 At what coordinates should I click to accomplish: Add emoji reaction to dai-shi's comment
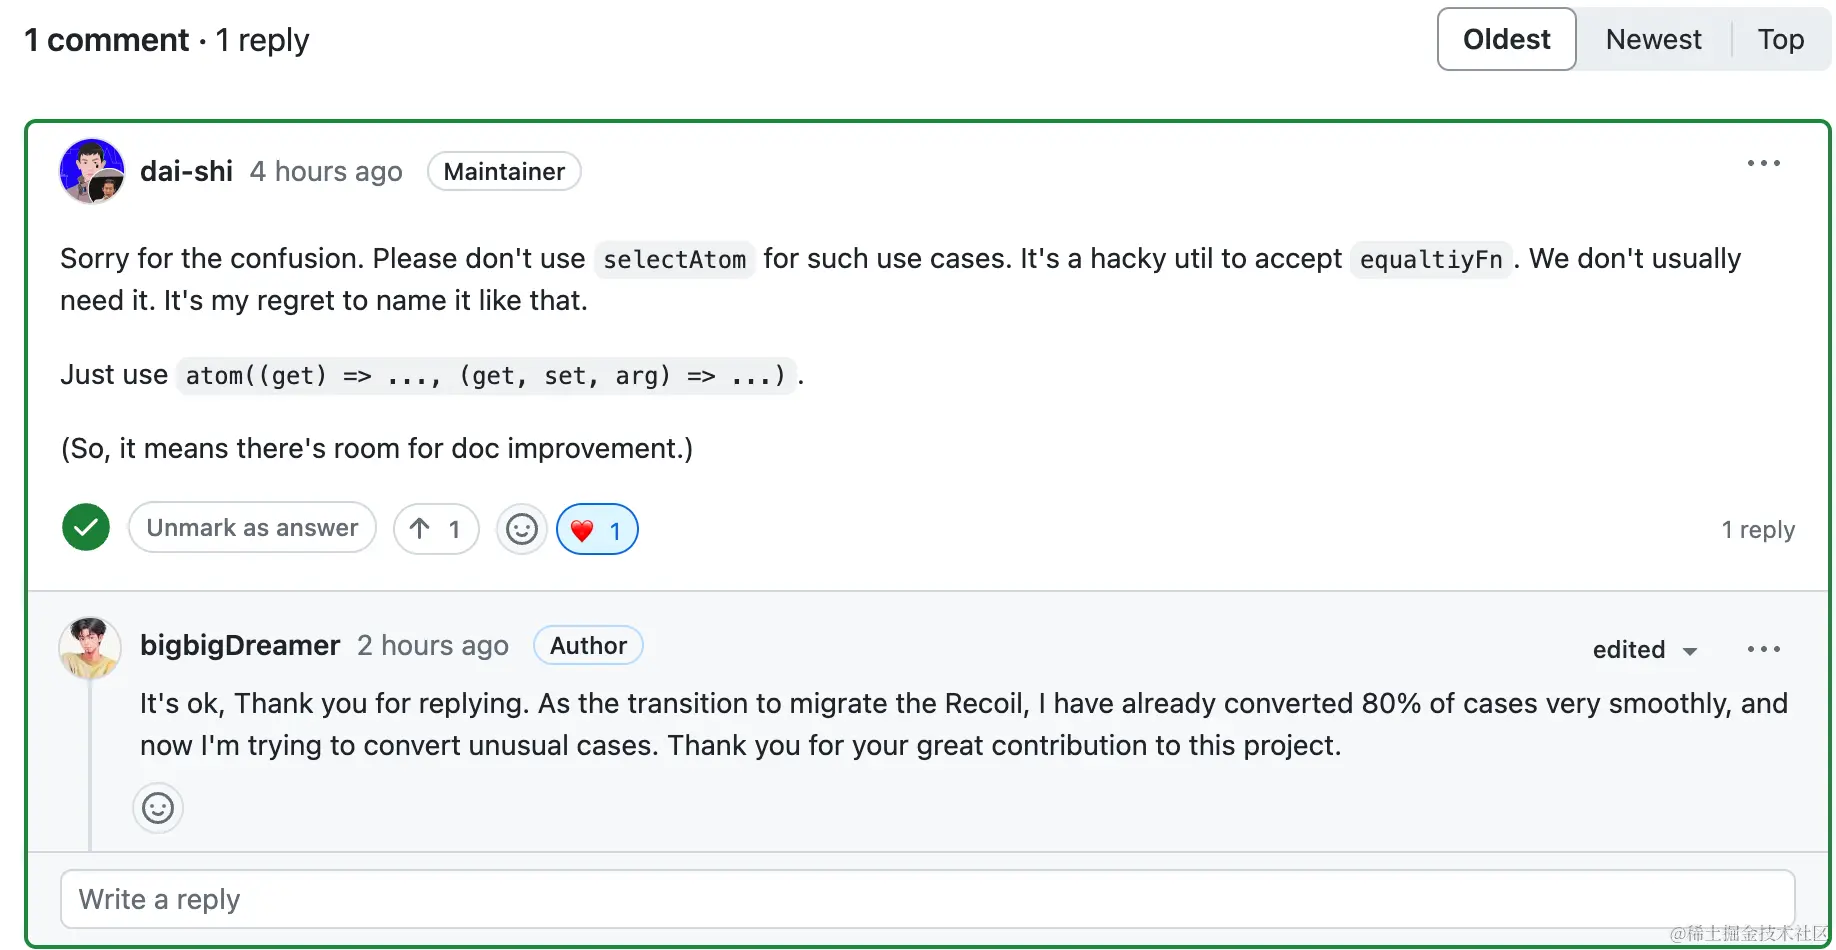(x=522, y=529)
